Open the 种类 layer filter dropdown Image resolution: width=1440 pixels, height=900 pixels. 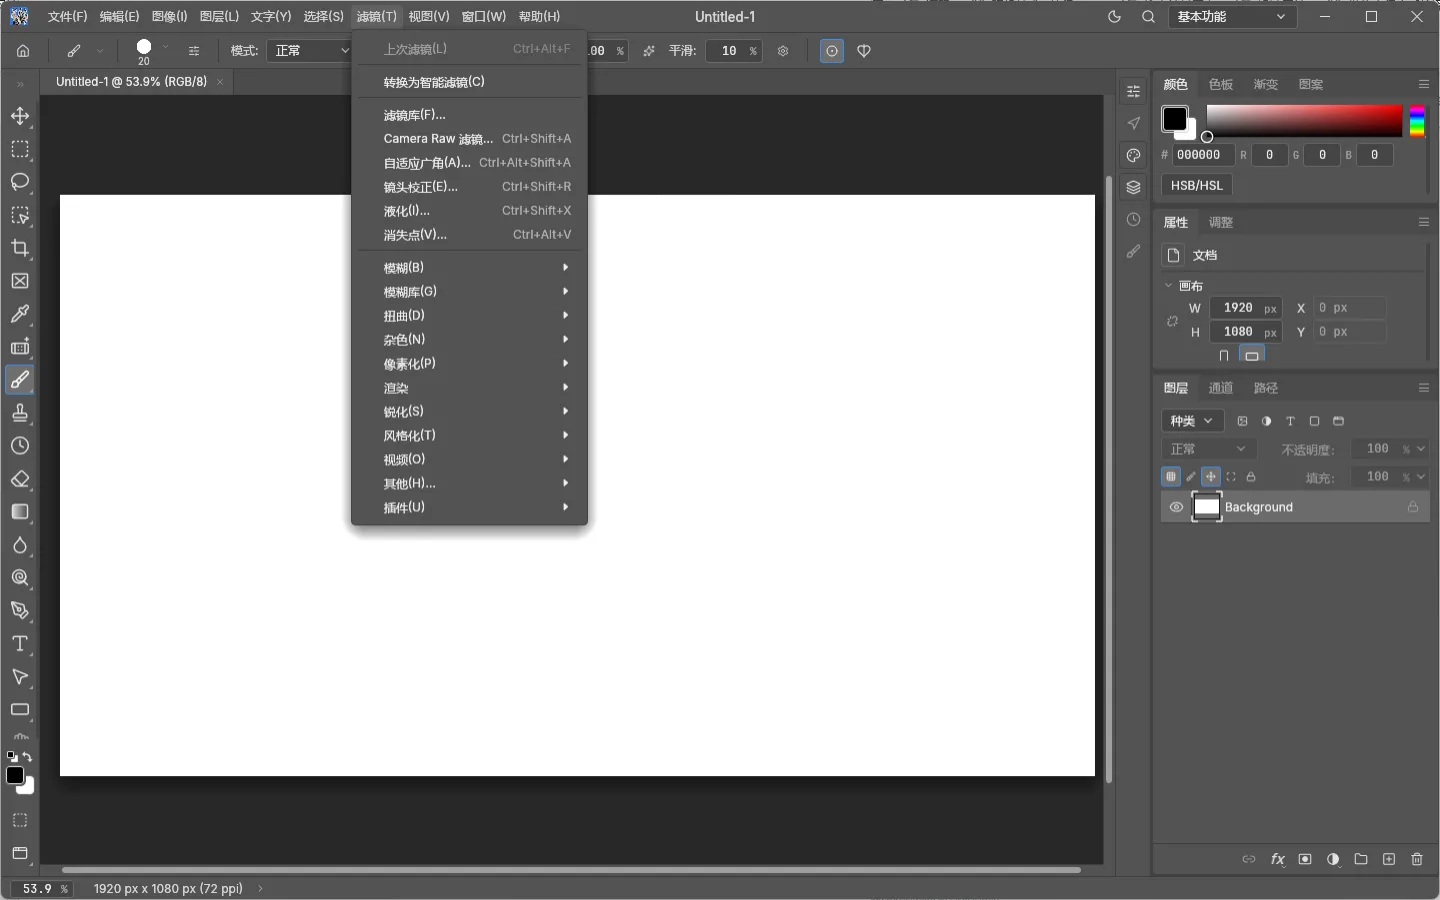point(1192,421)
